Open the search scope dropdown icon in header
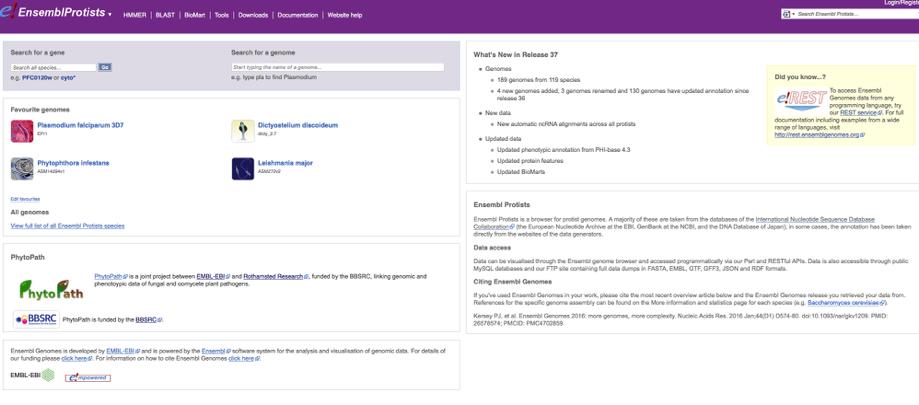 coord(788,14)
